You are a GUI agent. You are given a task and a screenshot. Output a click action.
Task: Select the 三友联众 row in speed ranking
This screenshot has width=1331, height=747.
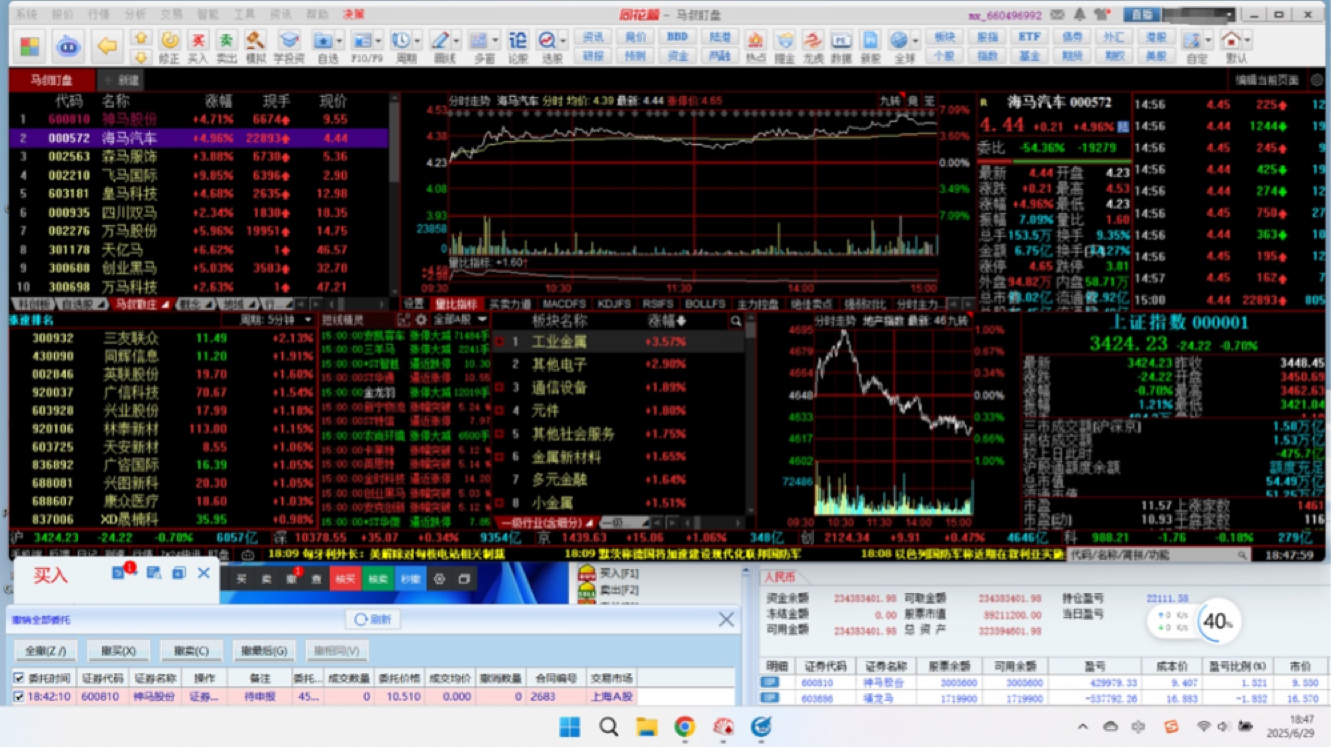tap(164, 338)
